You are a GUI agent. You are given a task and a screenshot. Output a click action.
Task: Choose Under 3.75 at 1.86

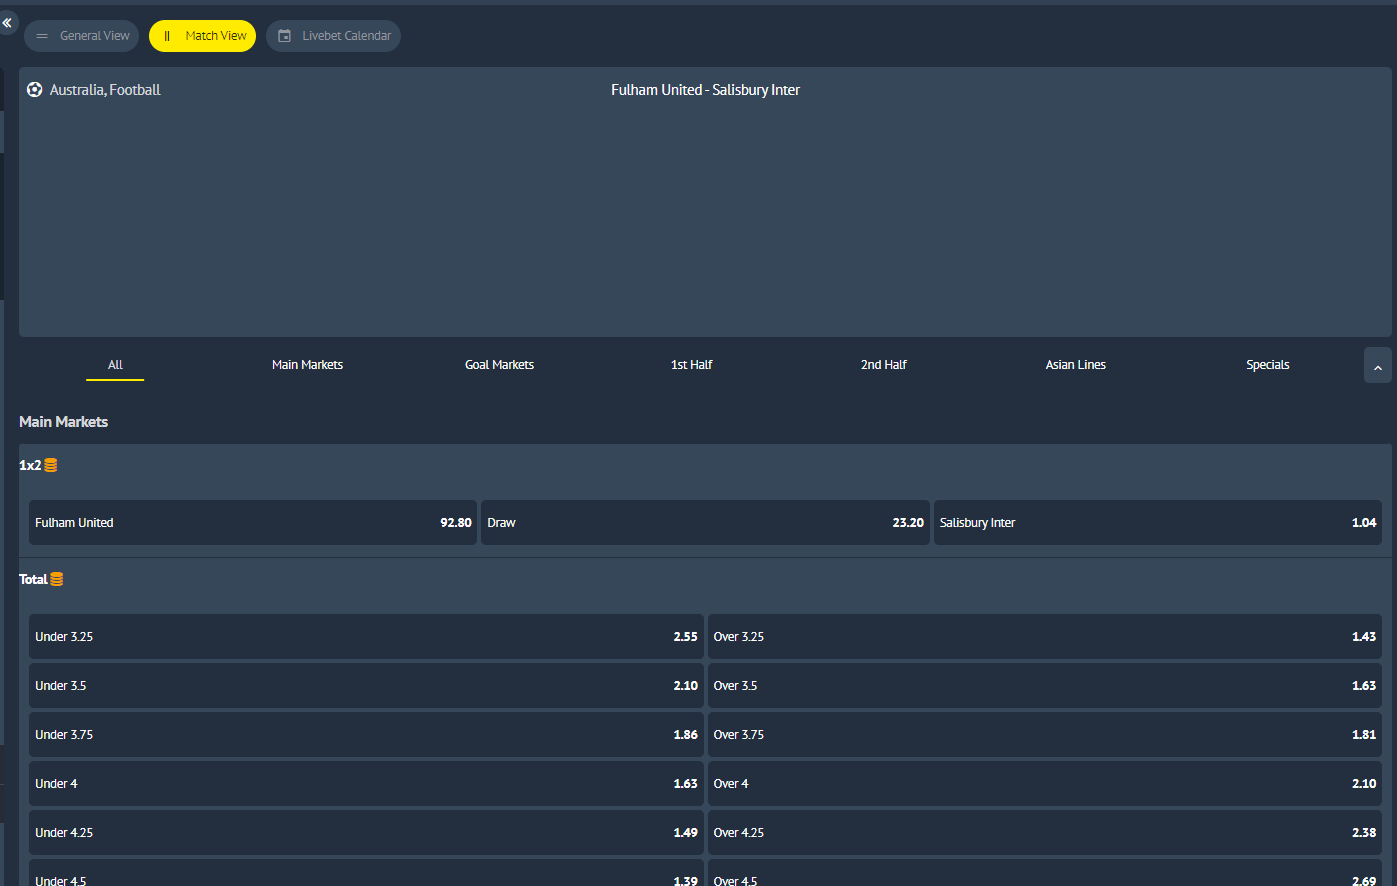(366, 735)
